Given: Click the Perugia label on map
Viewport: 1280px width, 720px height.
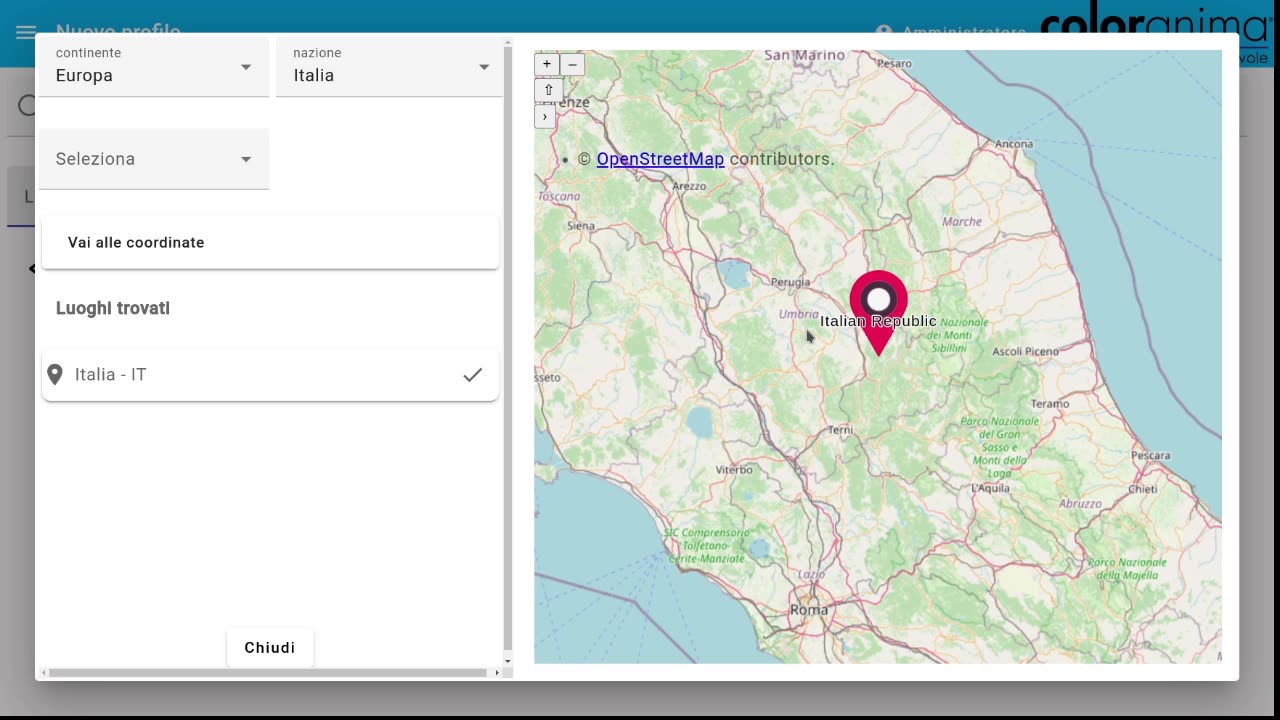Looking at the screenshot, I should [790, 282].
